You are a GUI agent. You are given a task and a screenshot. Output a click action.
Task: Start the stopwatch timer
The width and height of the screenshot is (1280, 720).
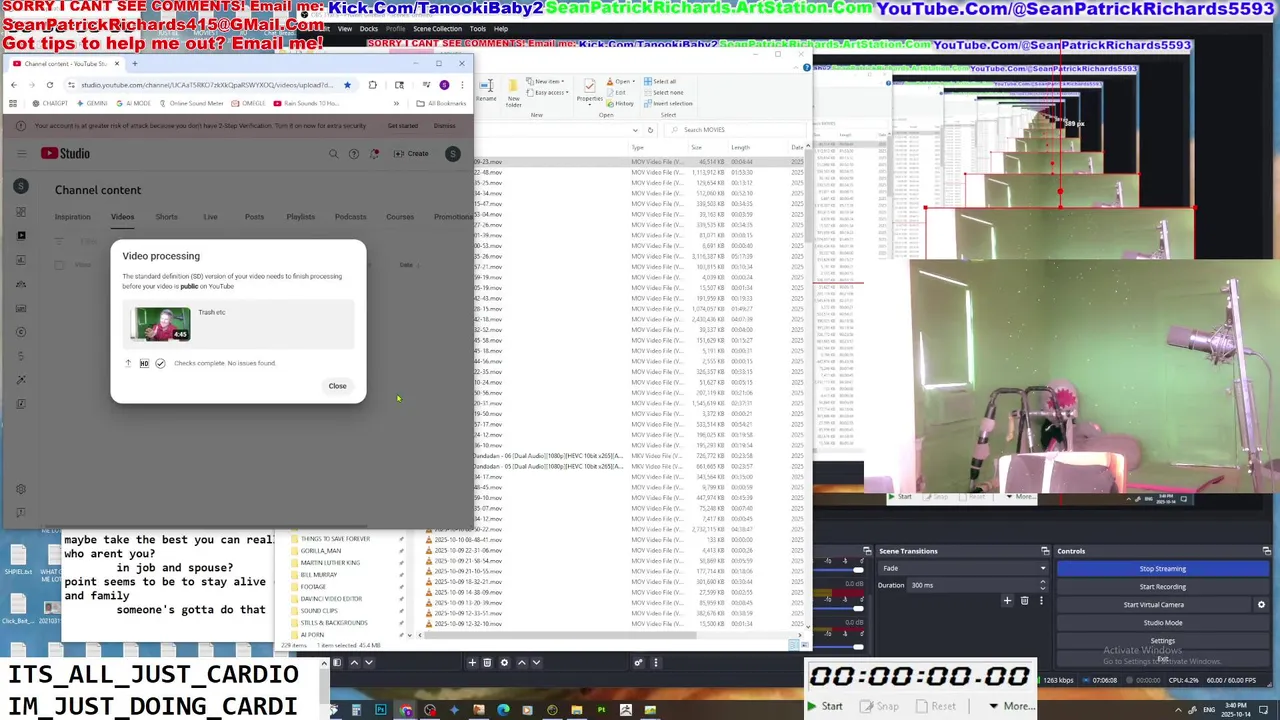826,706
